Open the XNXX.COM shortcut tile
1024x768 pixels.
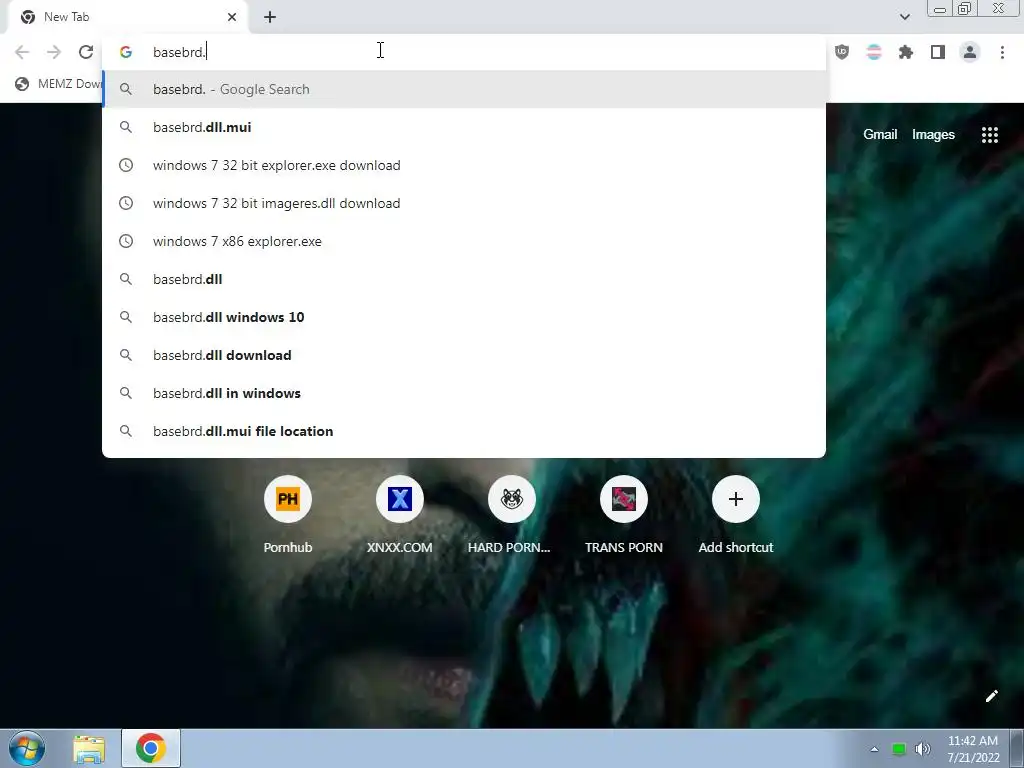pos(400,517)
